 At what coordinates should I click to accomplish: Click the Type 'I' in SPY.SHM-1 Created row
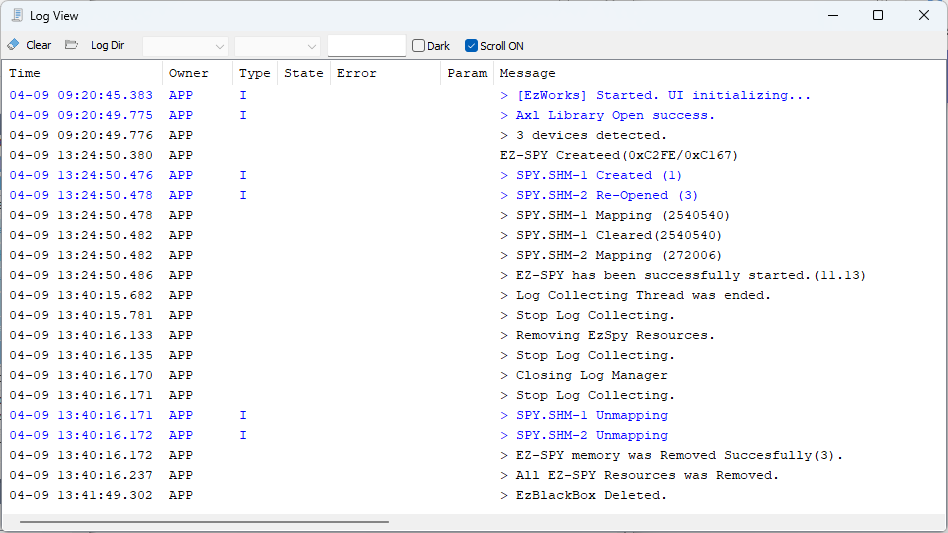[243, 175]
